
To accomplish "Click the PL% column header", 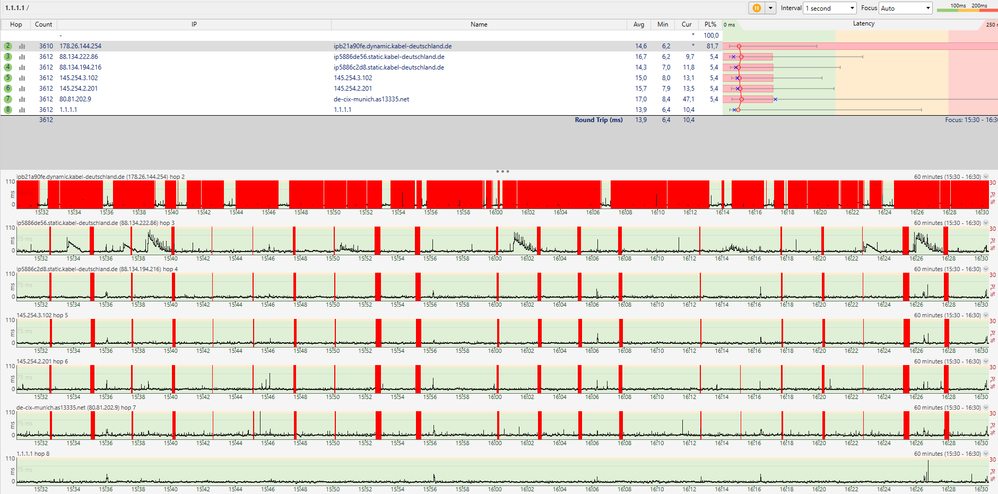I will (710, 24).
